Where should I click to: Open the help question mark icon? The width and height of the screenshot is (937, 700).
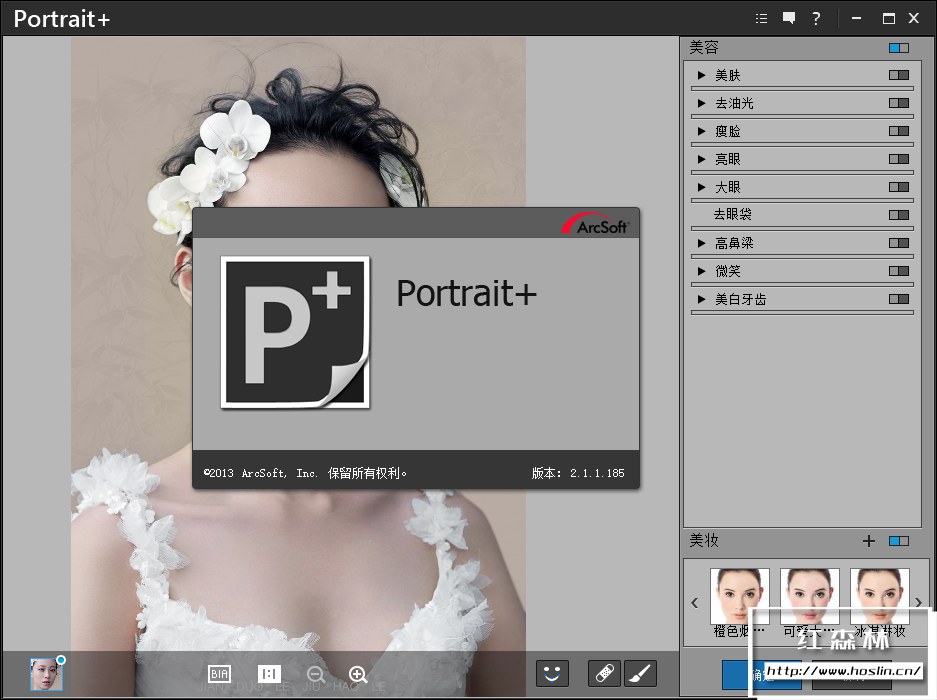(x=816, y=19)
